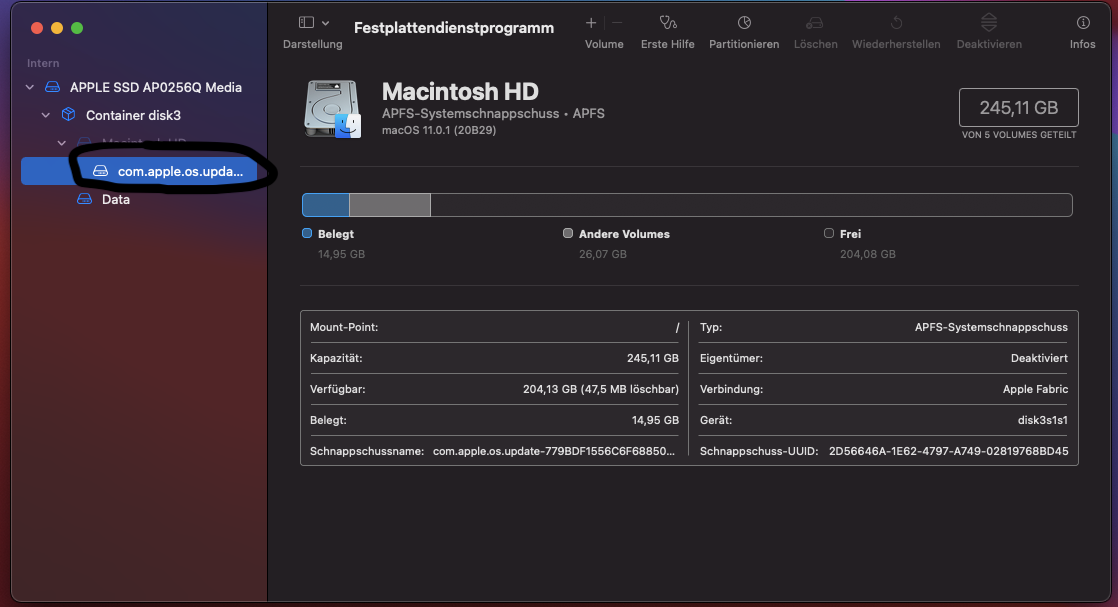
Task: Click the Schnappschussname value com.apple.os.update-779BDF...
Action: (x=553, y=451)
